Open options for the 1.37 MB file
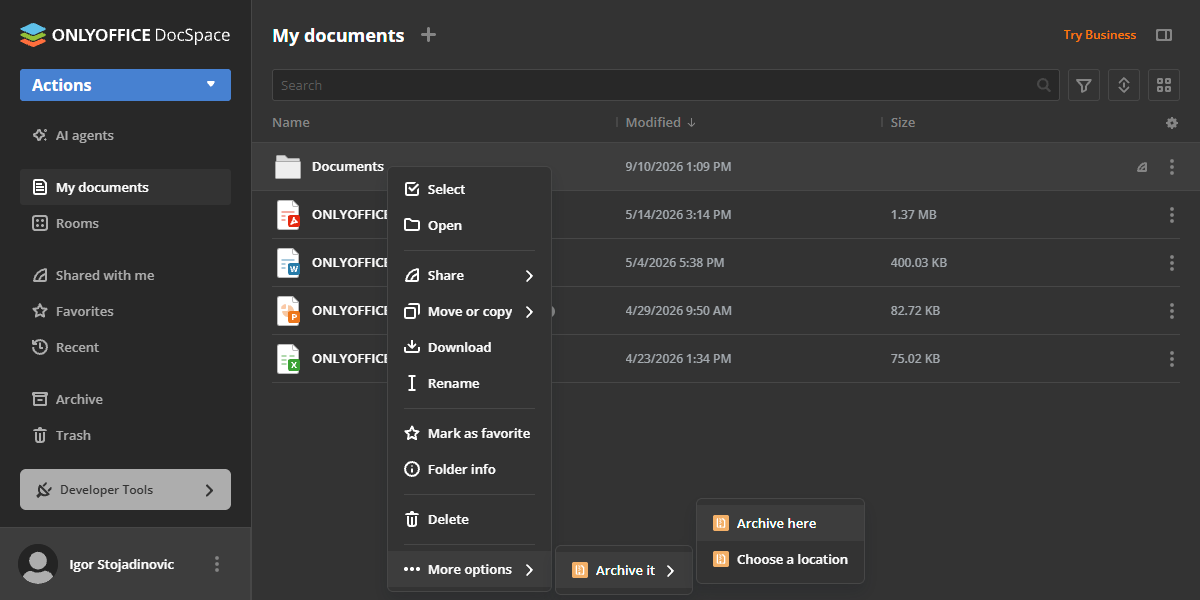Screen dimensions: 1200x600 click(x=1172, y=215)
